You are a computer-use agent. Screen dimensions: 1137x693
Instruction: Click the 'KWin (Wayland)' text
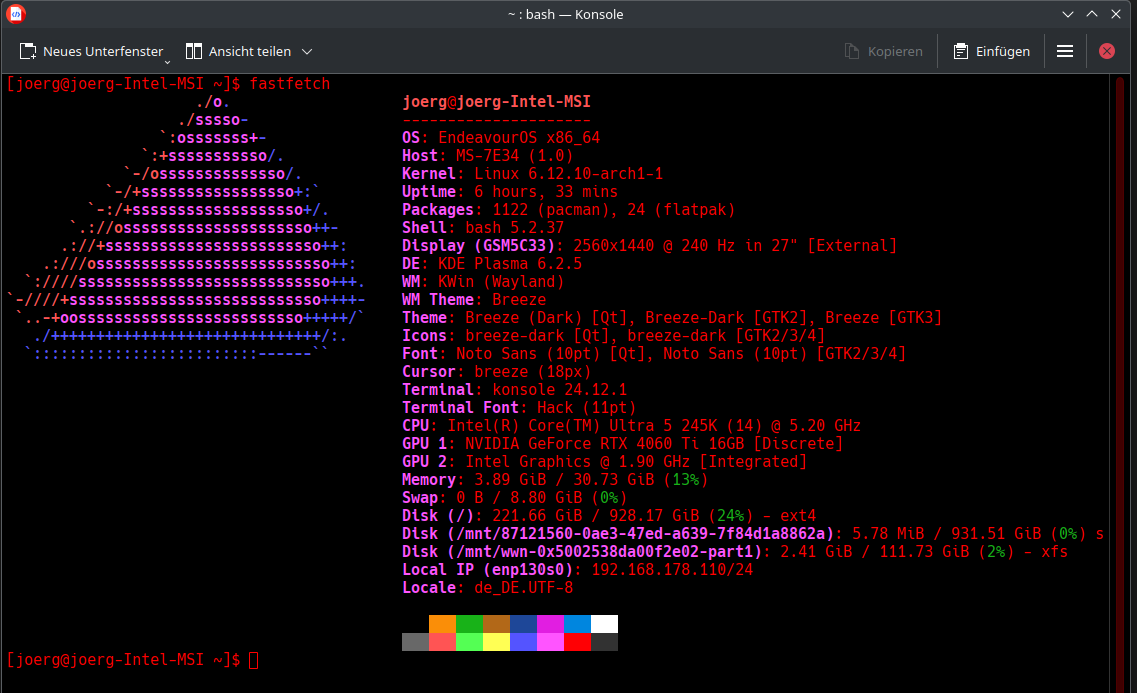click(x=501, y=282)
